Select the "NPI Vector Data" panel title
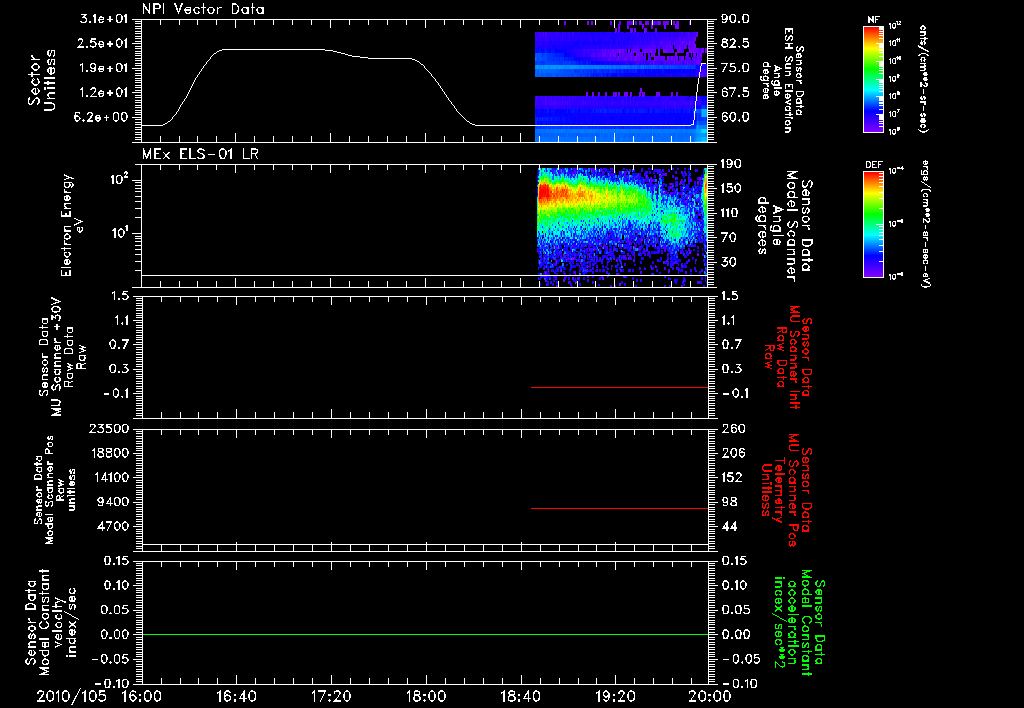Image resolution: width=1024 pixels, height=708 pixels. click(x=203, y=9)
